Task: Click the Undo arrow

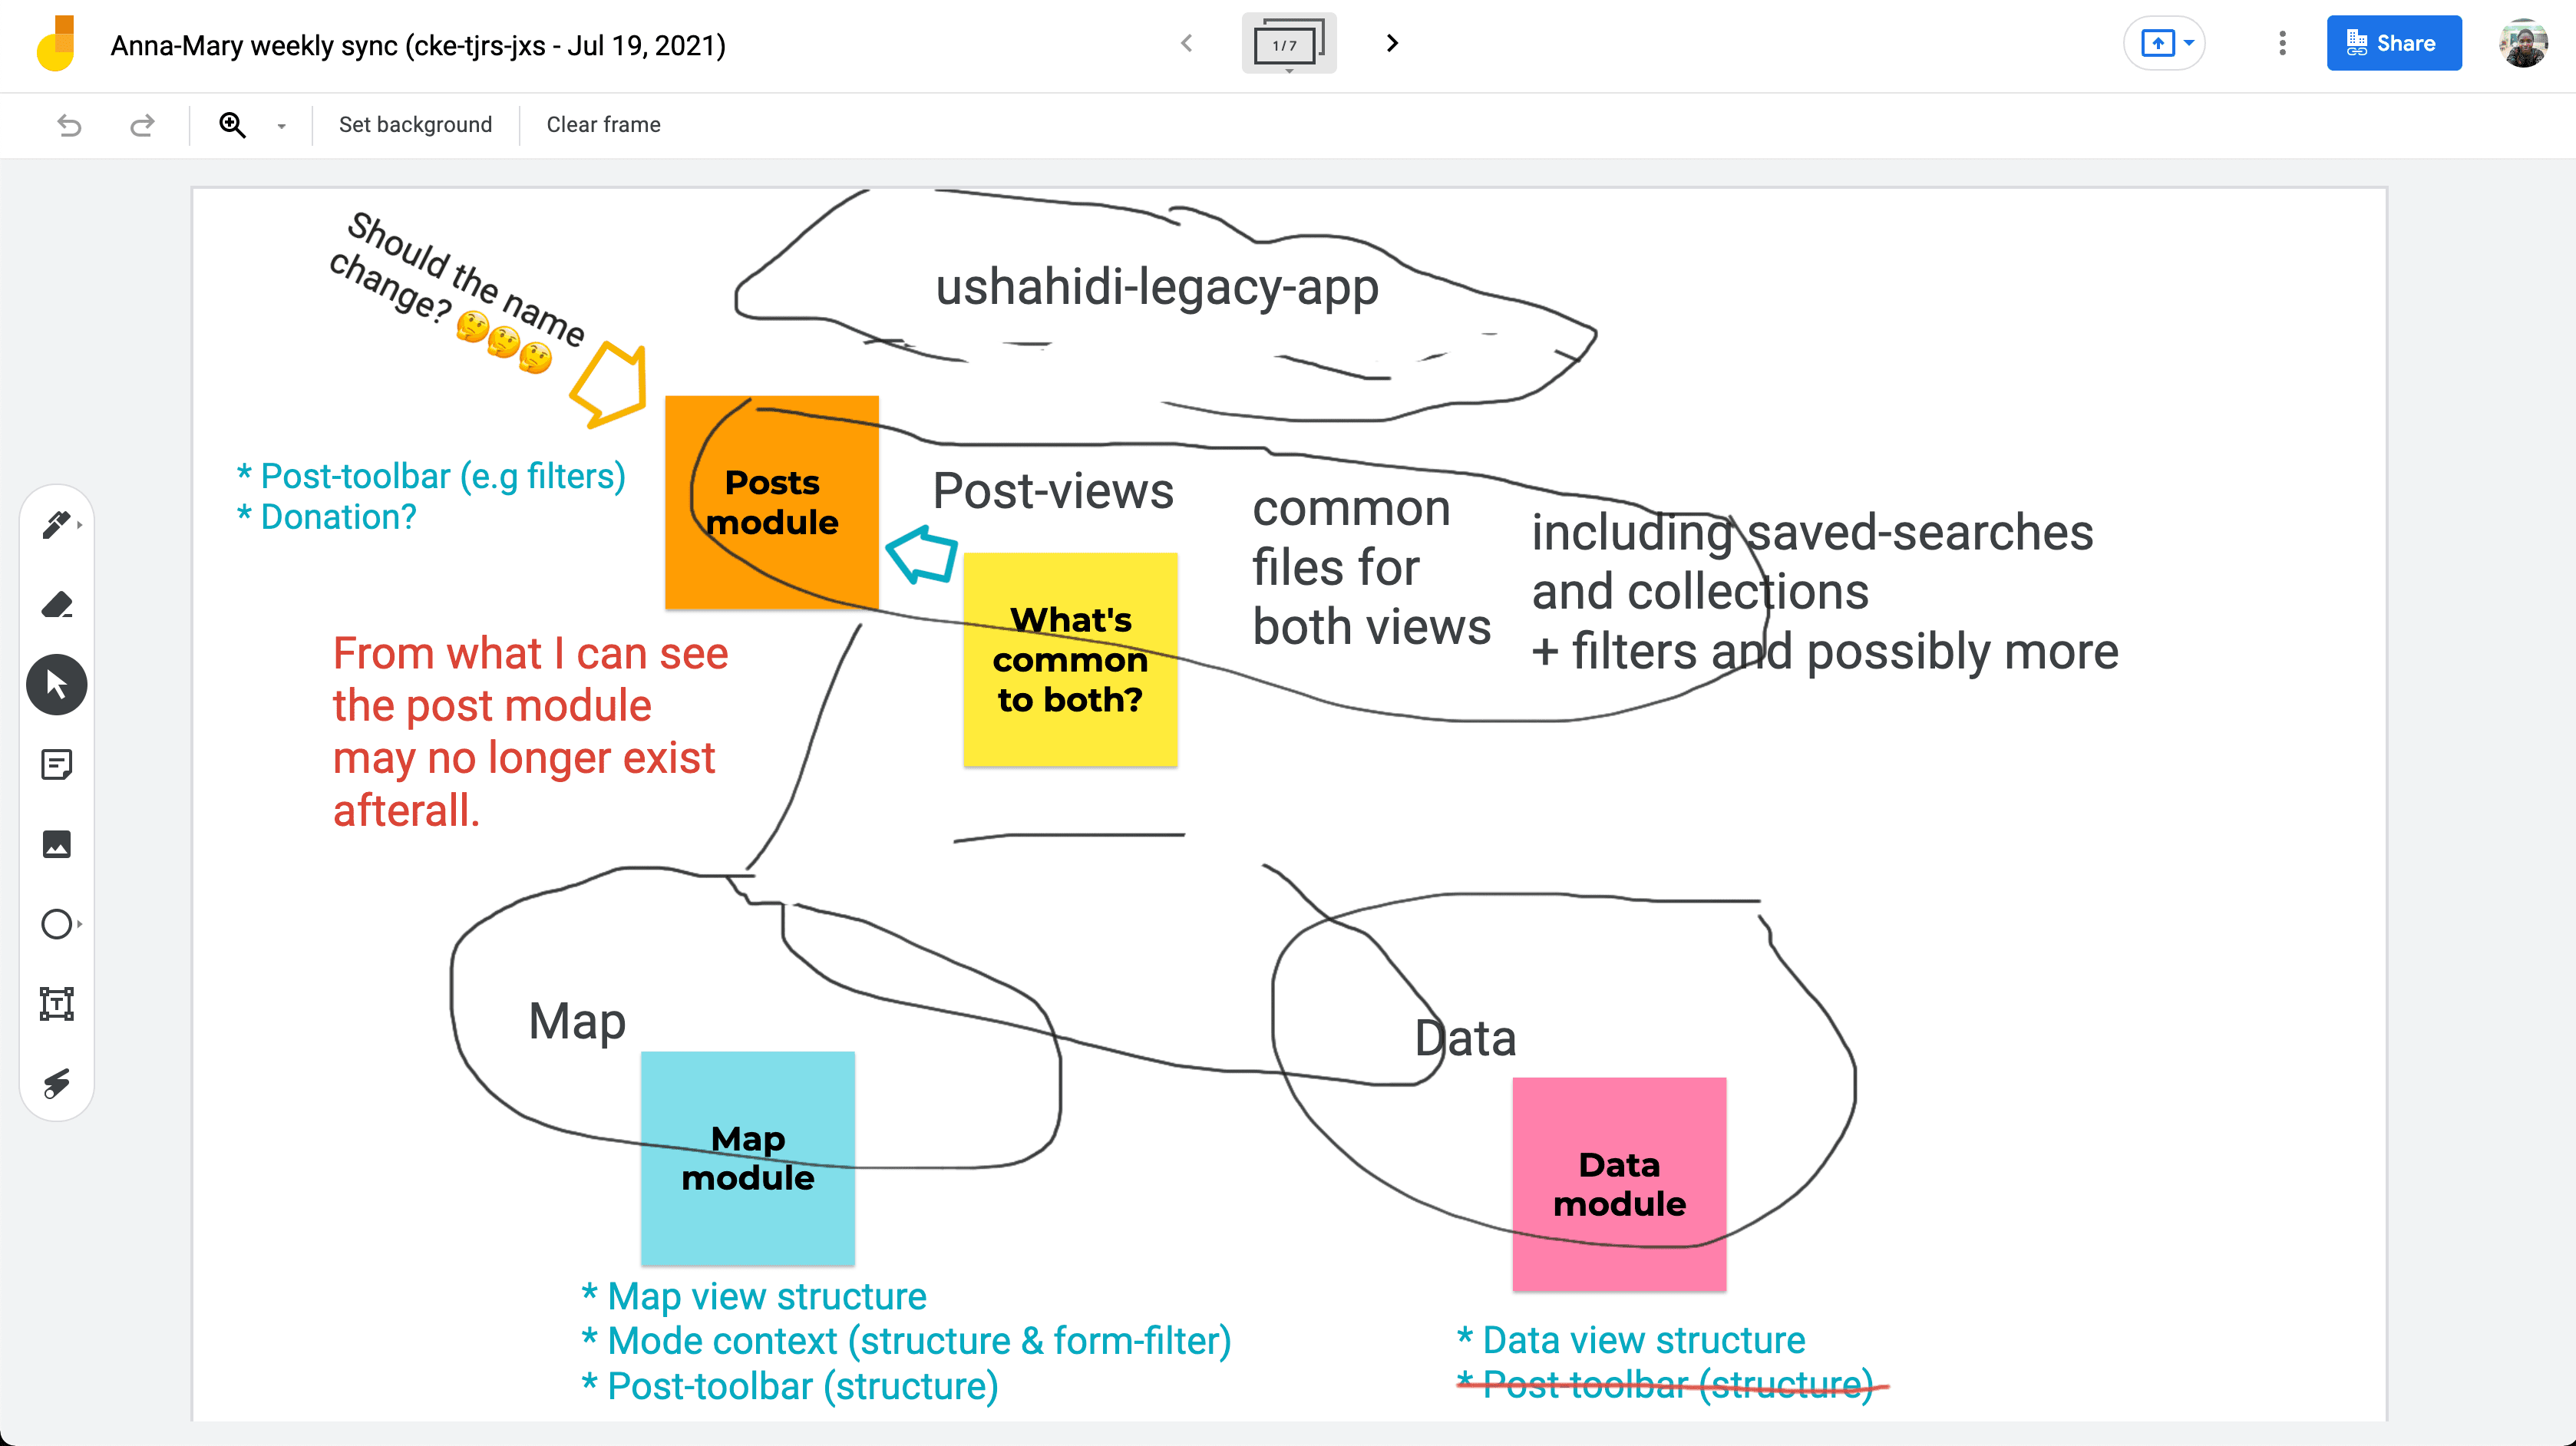Action: (69, 125)
